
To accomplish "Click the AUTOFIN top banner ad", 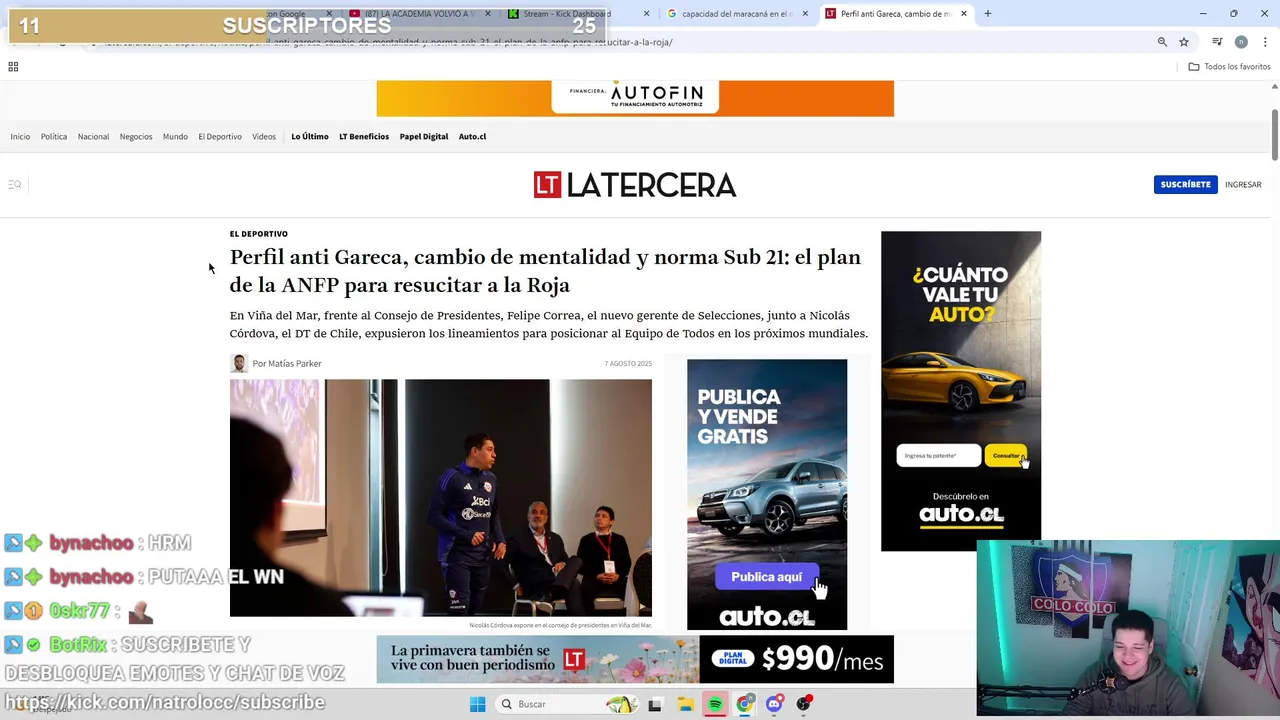I will [x=635, y=98].
